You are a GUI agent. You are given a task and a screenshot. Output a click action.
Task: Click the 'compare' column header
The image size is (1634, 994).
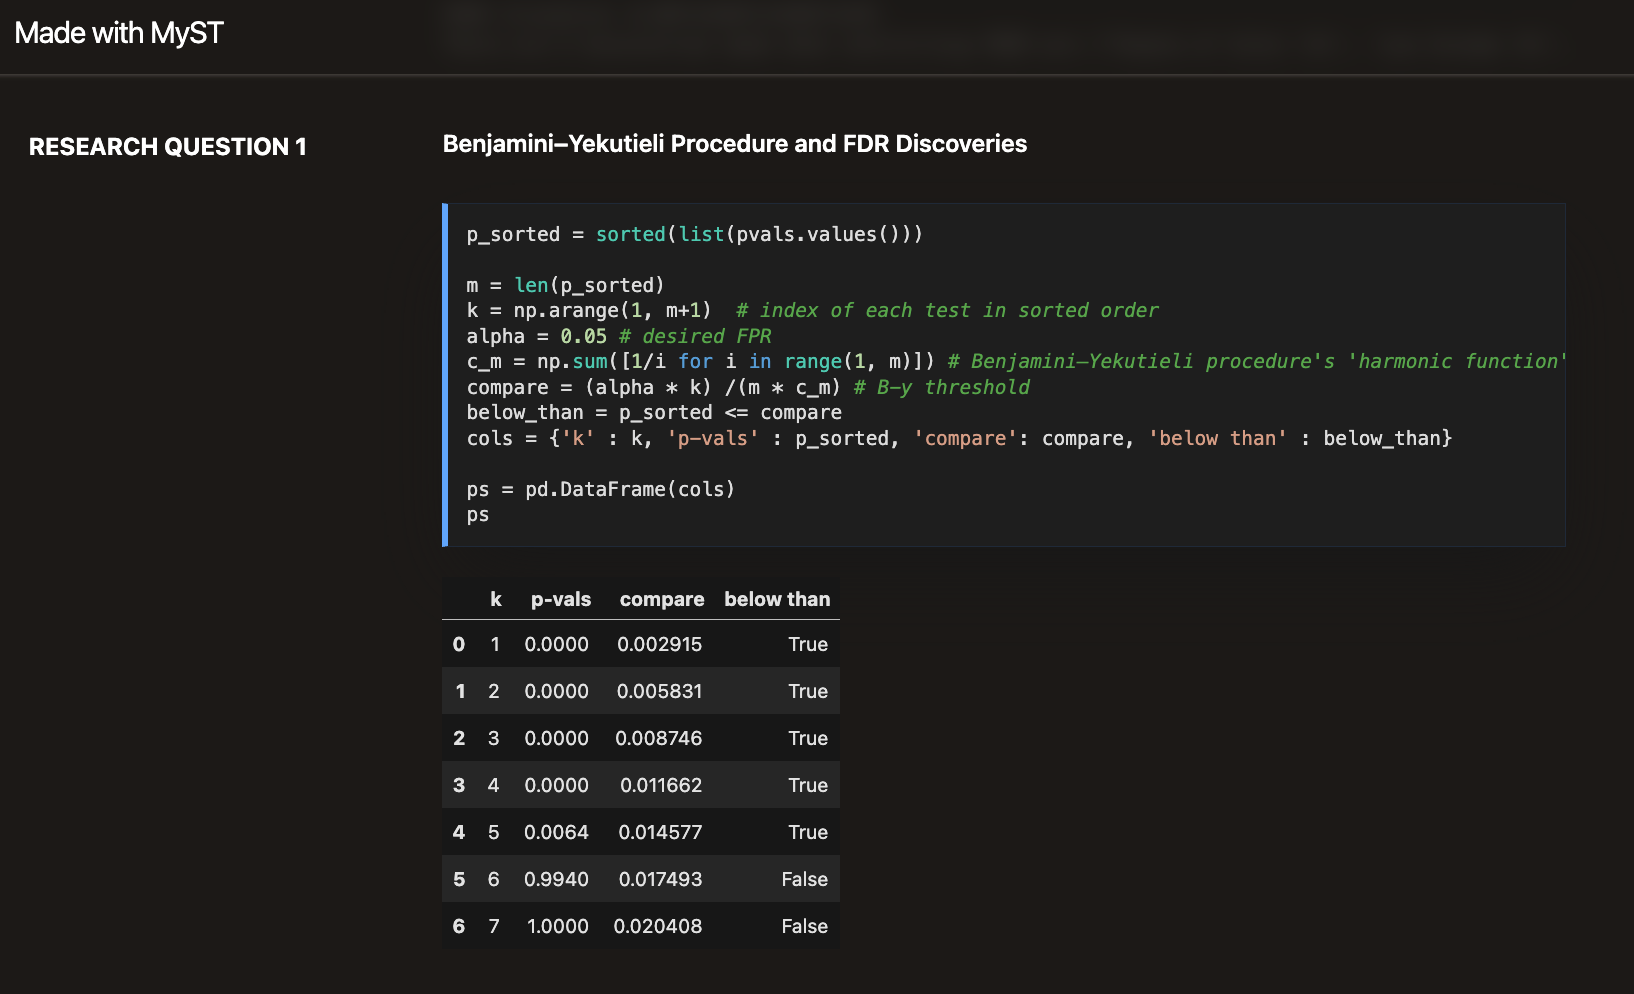click(661, 599)
